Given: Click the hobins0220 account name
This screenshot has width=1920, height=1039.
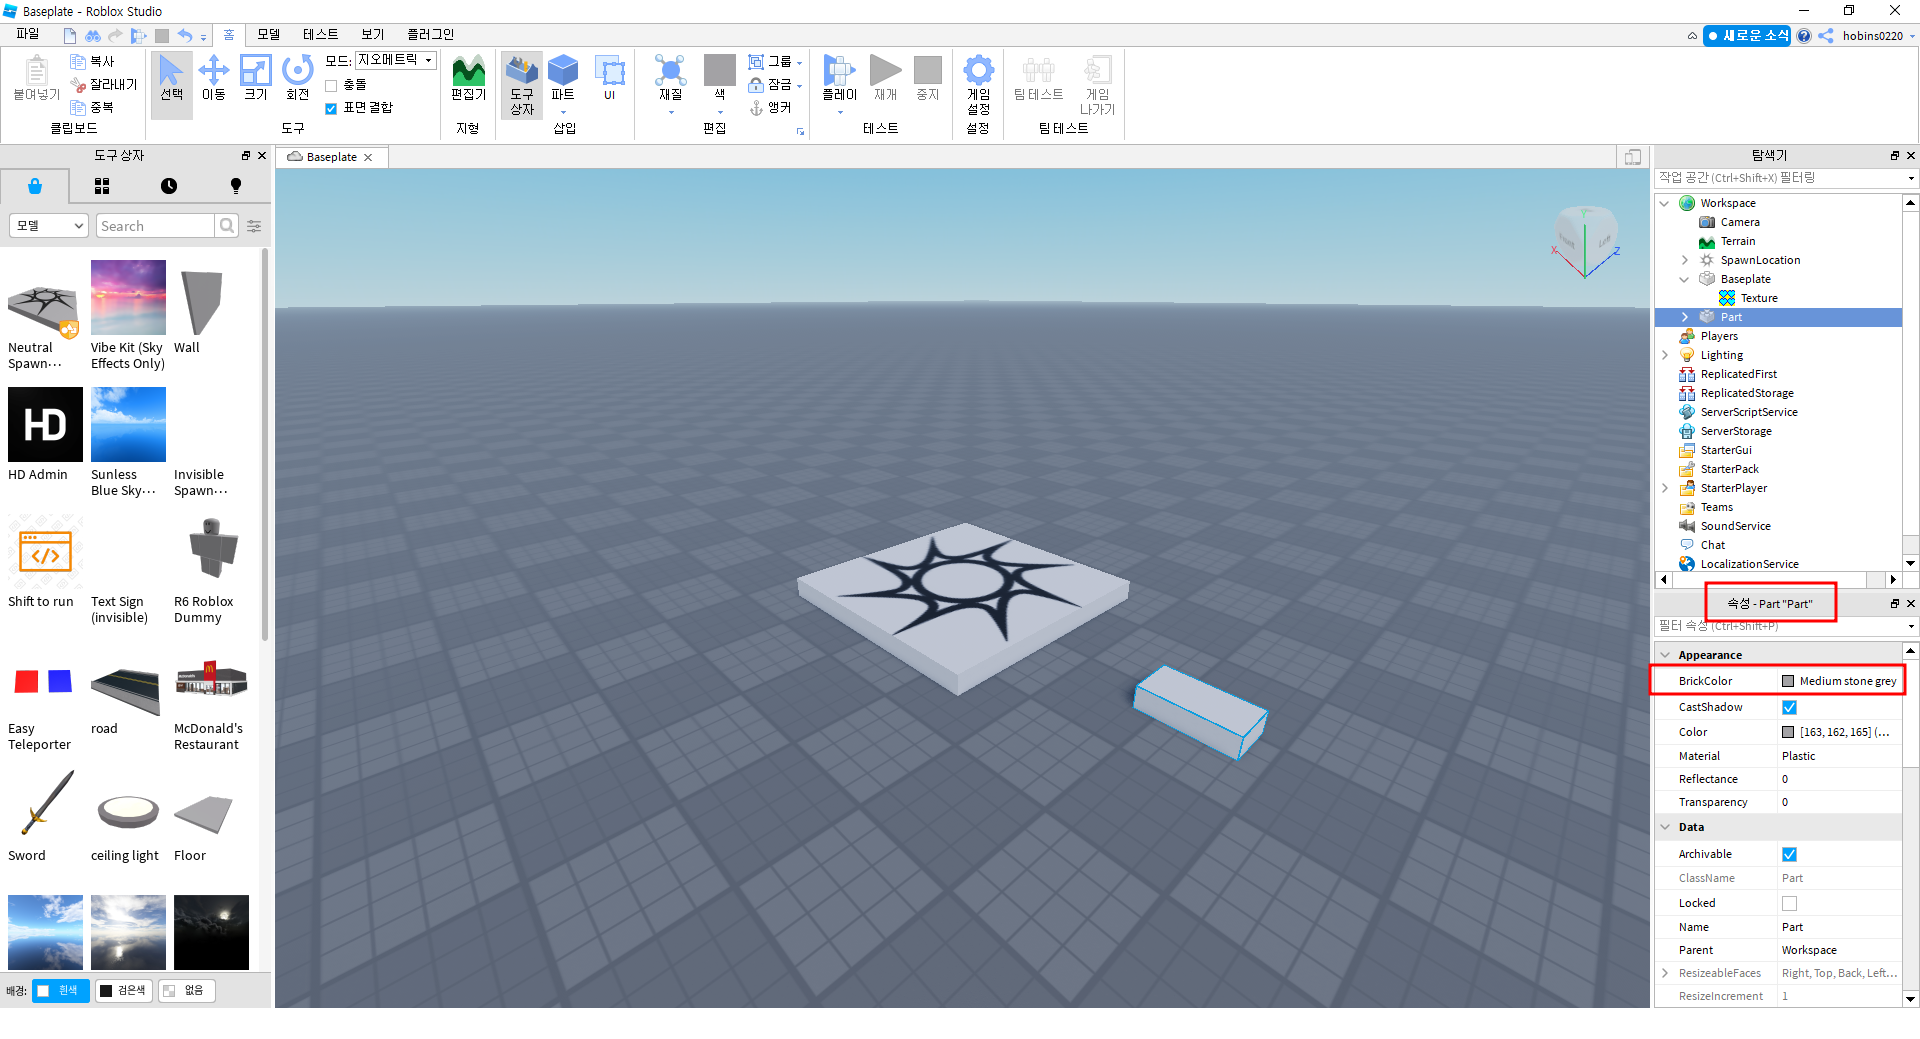Looking at the screenshot, I should pyautogui.click(x=1873, y=36).
